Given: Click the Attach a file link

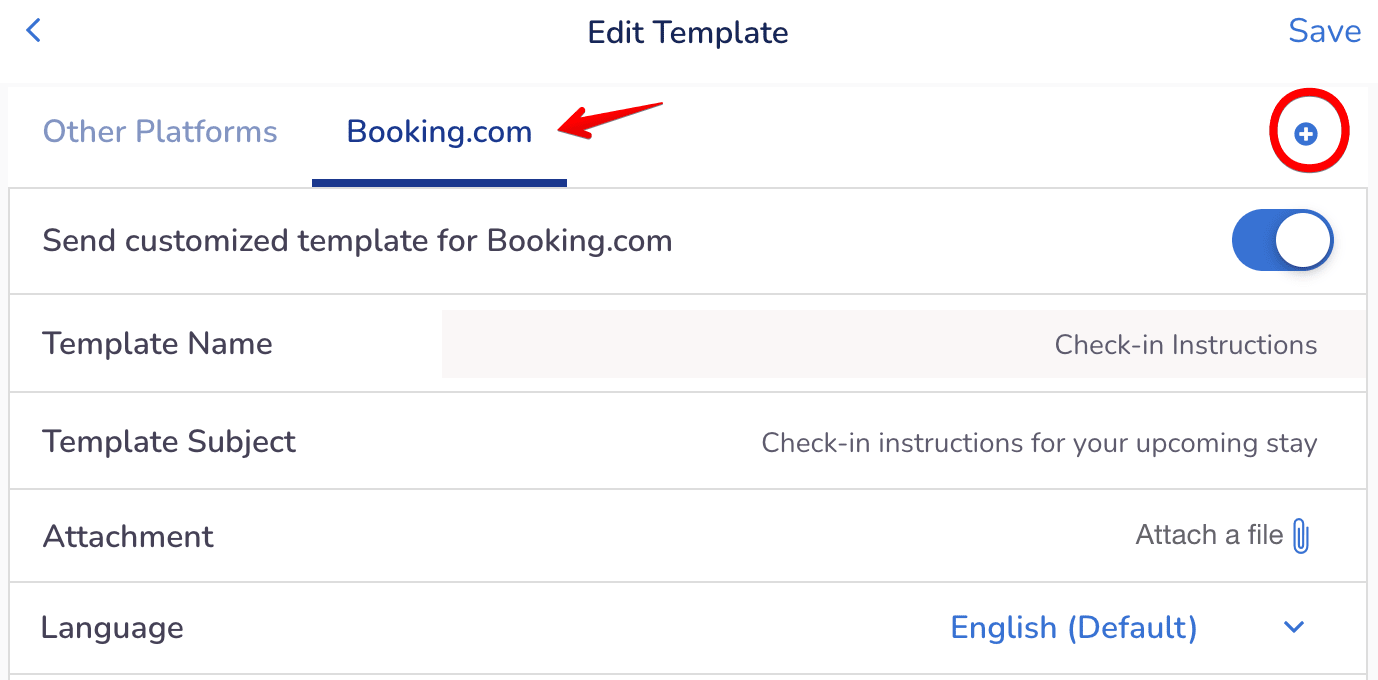Looking at the screenshot, I should (1209, 535).
